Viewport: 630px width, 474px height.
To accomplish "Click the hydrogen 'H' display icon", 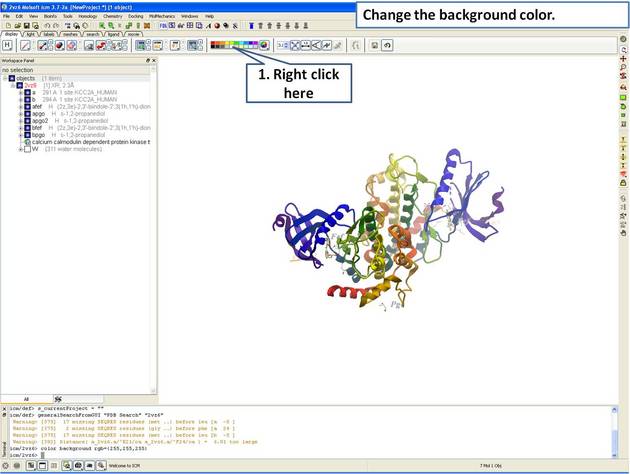I will click(8, 45).
